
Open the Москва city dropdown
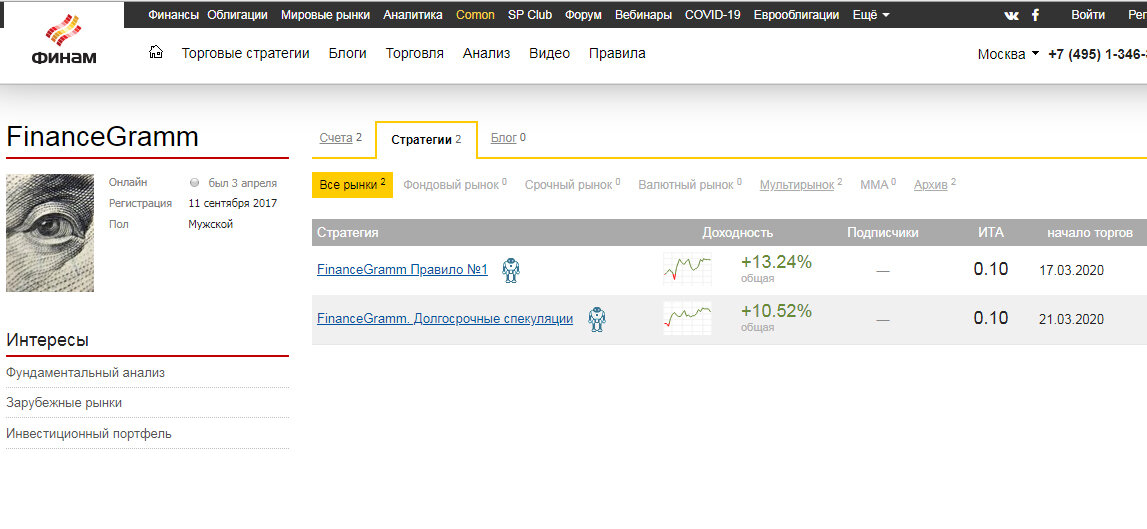point(1008,54)
